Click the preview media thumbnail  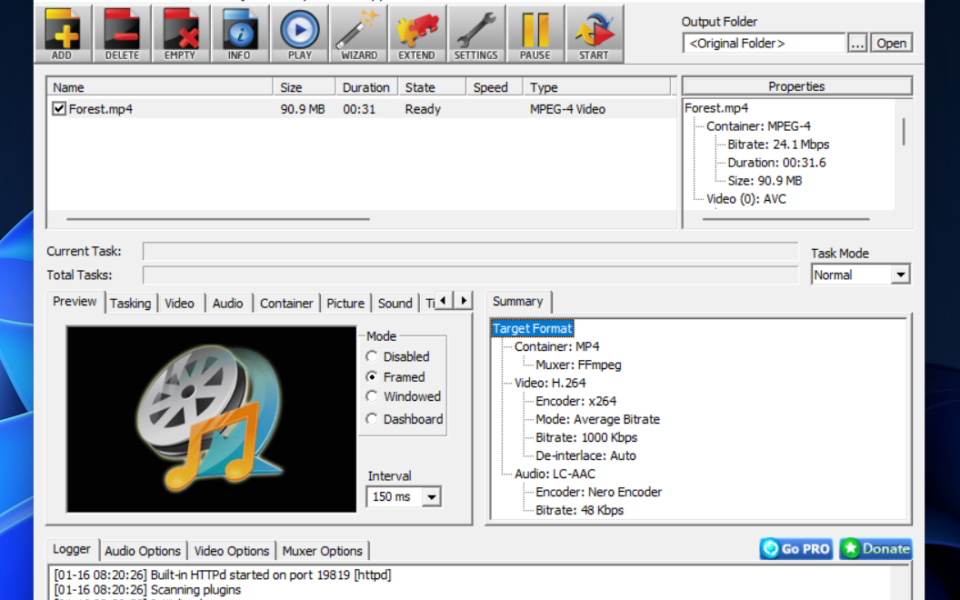click(211, 419)
